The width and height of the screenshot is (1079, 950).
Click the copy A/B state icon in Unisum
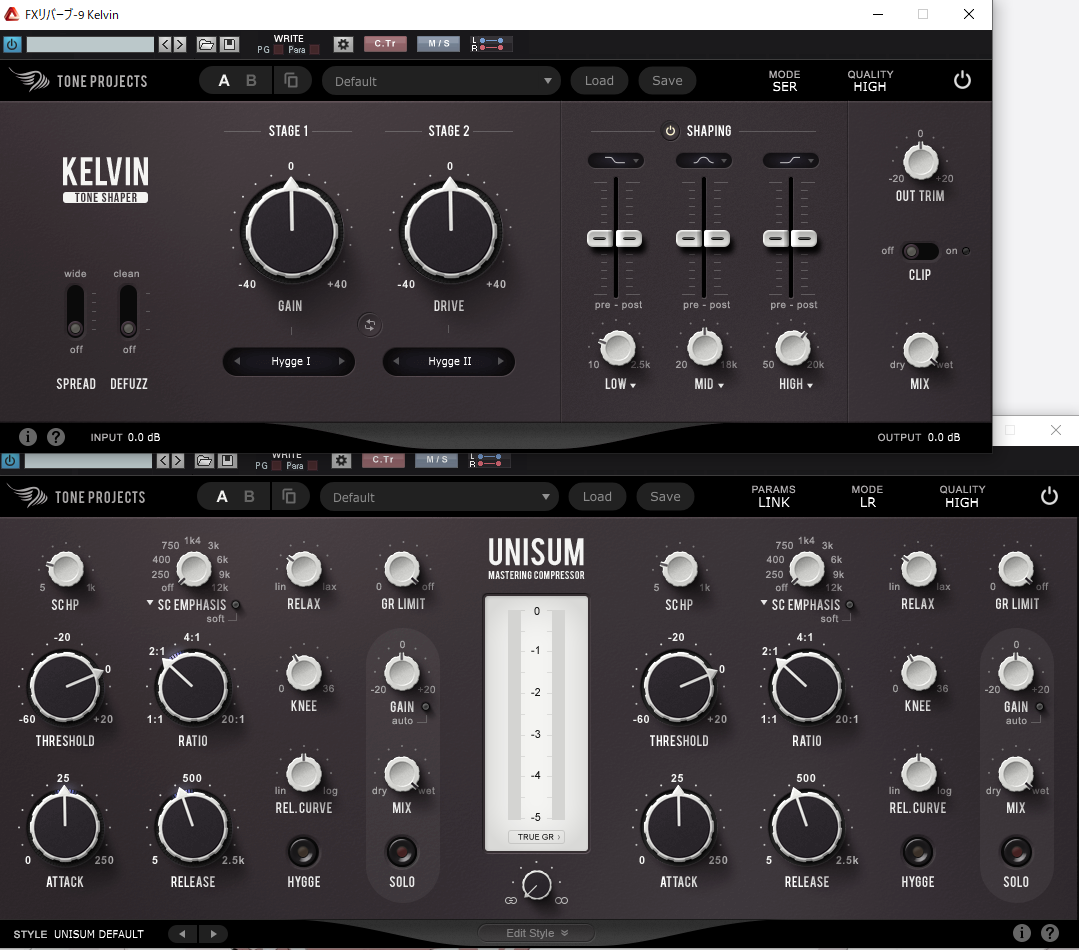pos(289,497)
